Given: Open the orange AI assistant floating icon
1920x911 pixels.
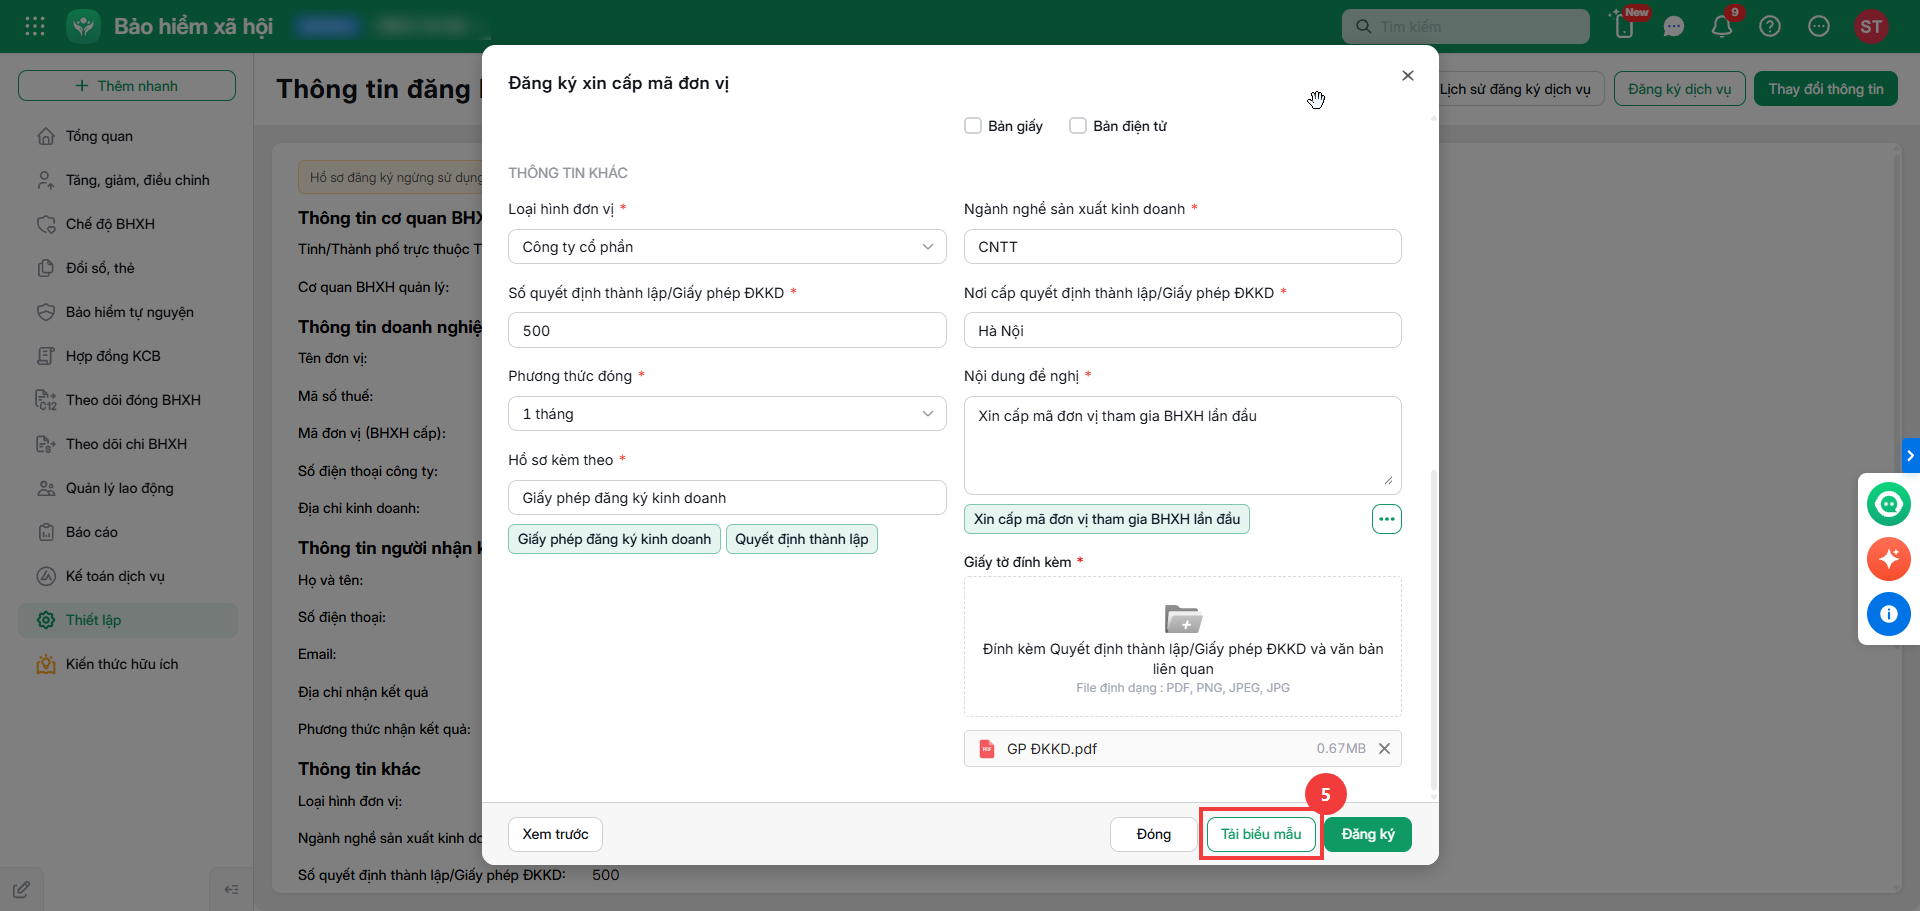Looking at the screenshot, I should point(1889,559).
